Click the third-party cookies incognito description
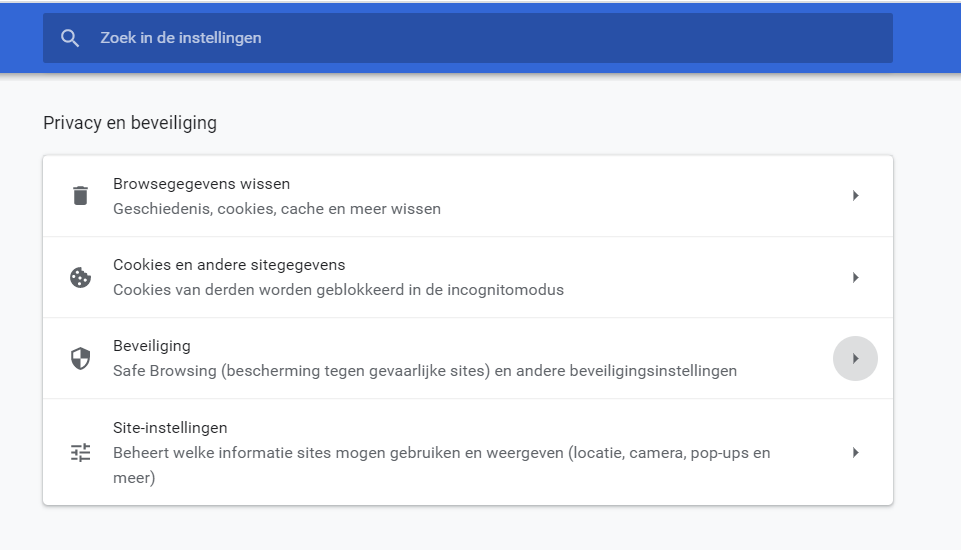The height and width of the screenshot is (550, 961). [338, 290]
